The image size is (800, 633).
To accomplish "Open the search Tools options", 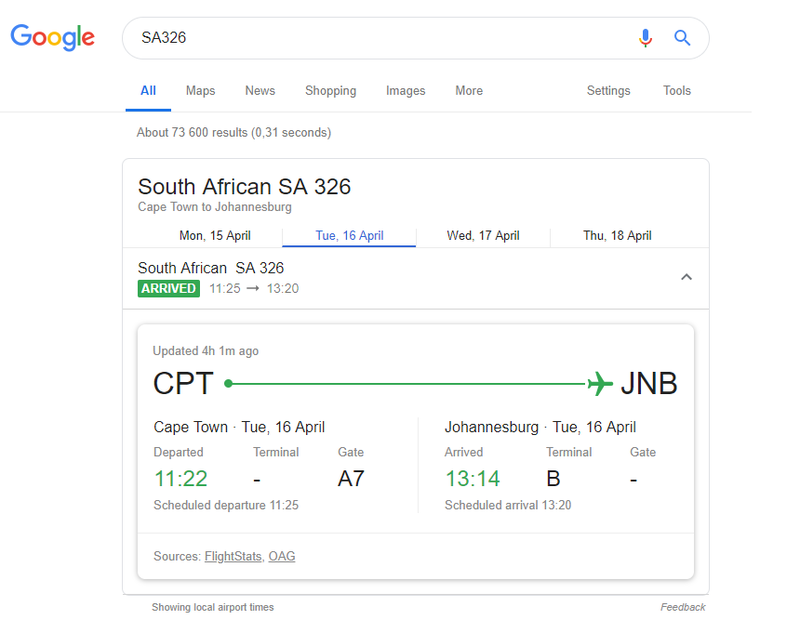I will pyautogui.click(x=676, y=91).
